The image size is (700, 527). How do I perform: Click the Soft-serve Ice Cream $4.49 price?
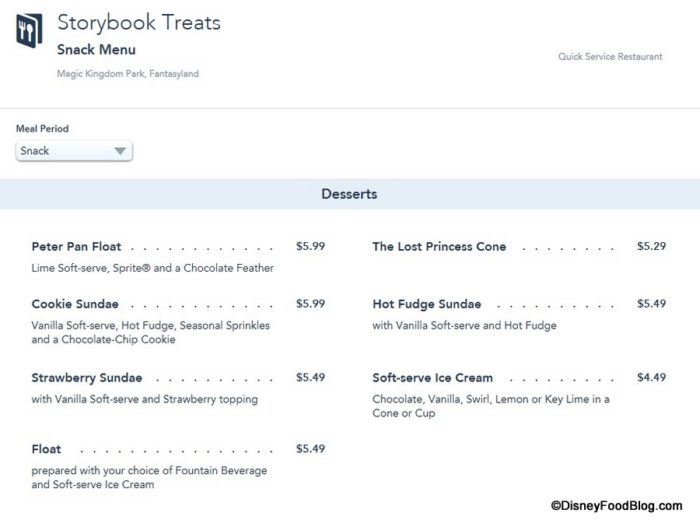coord(651,377)
